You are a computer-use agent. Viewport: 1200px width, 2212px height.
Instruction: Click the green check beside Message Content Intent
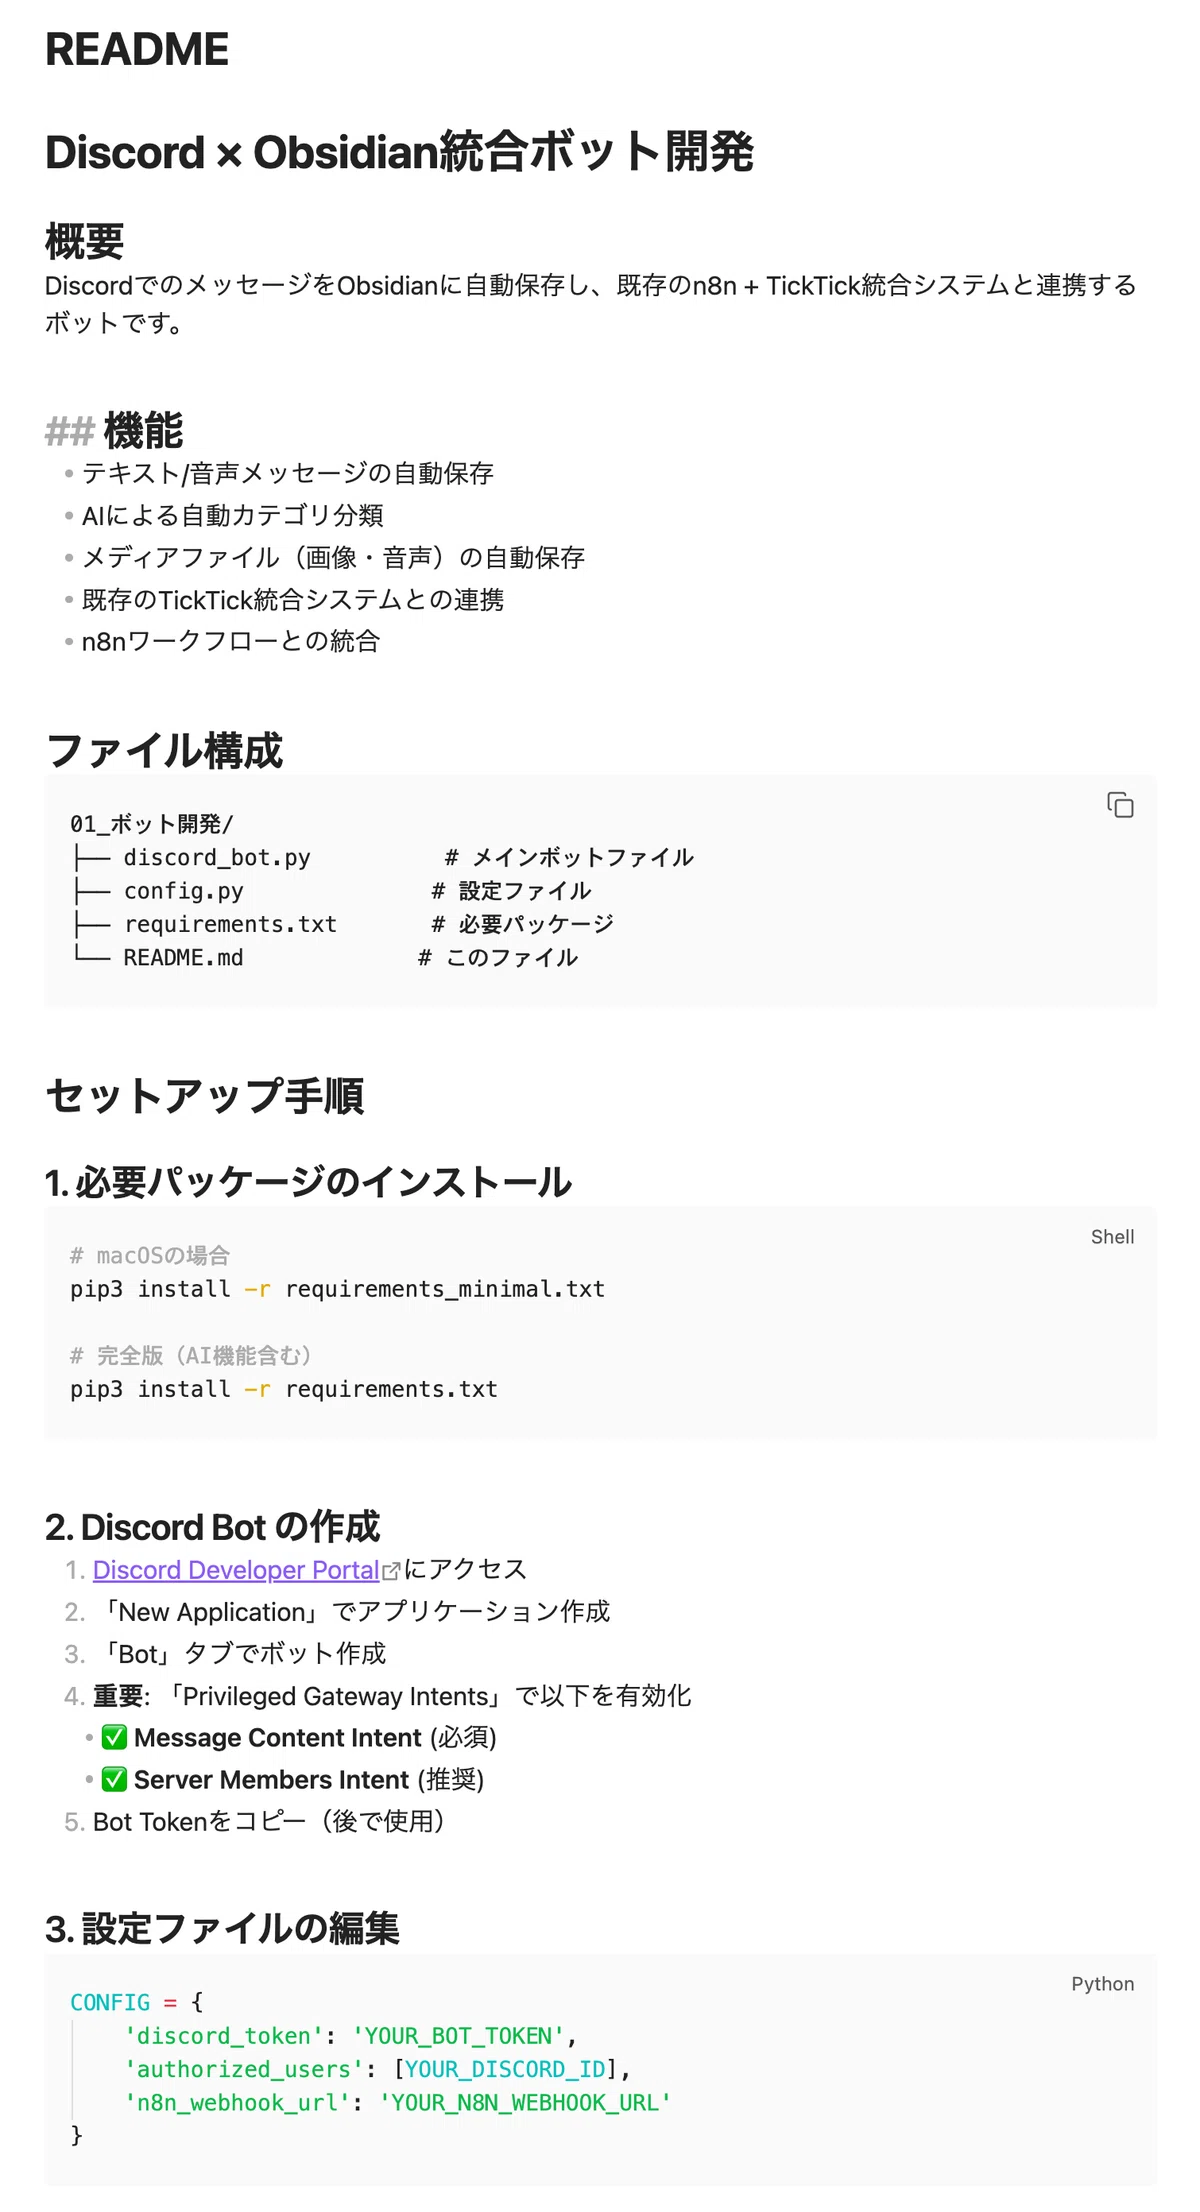(115, 1737)
